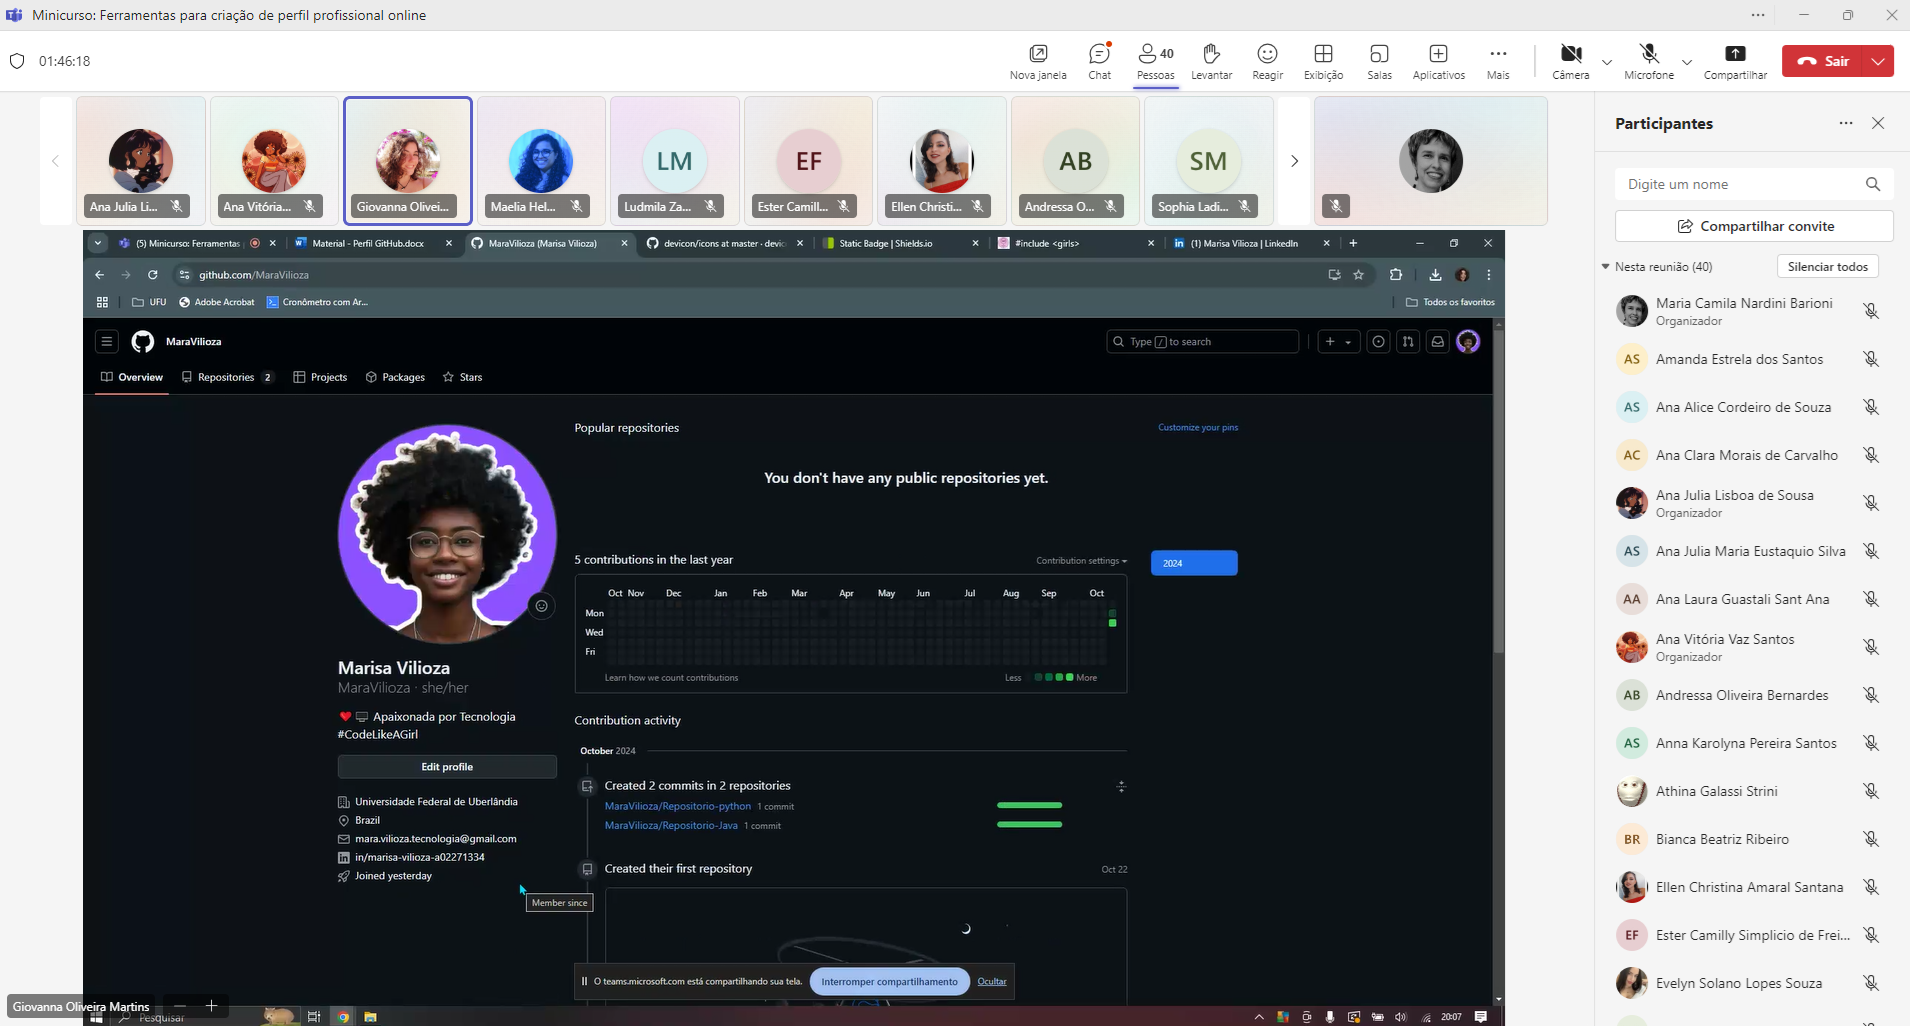
Task: Click Customize your pins link
Action: click(x=1198, y=427)
